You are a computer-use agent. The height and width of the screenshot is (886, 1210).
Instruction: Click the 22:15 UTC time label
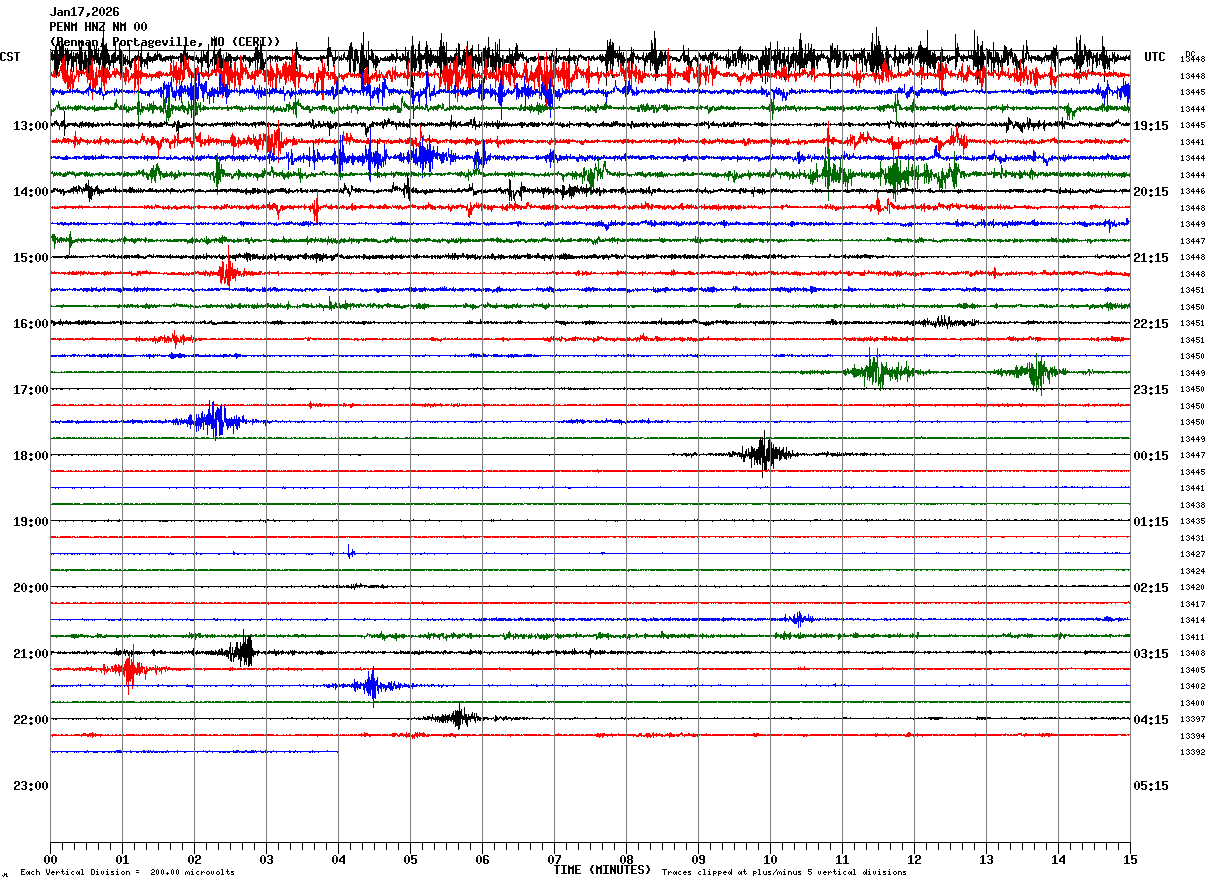(x=1151, y=324)
